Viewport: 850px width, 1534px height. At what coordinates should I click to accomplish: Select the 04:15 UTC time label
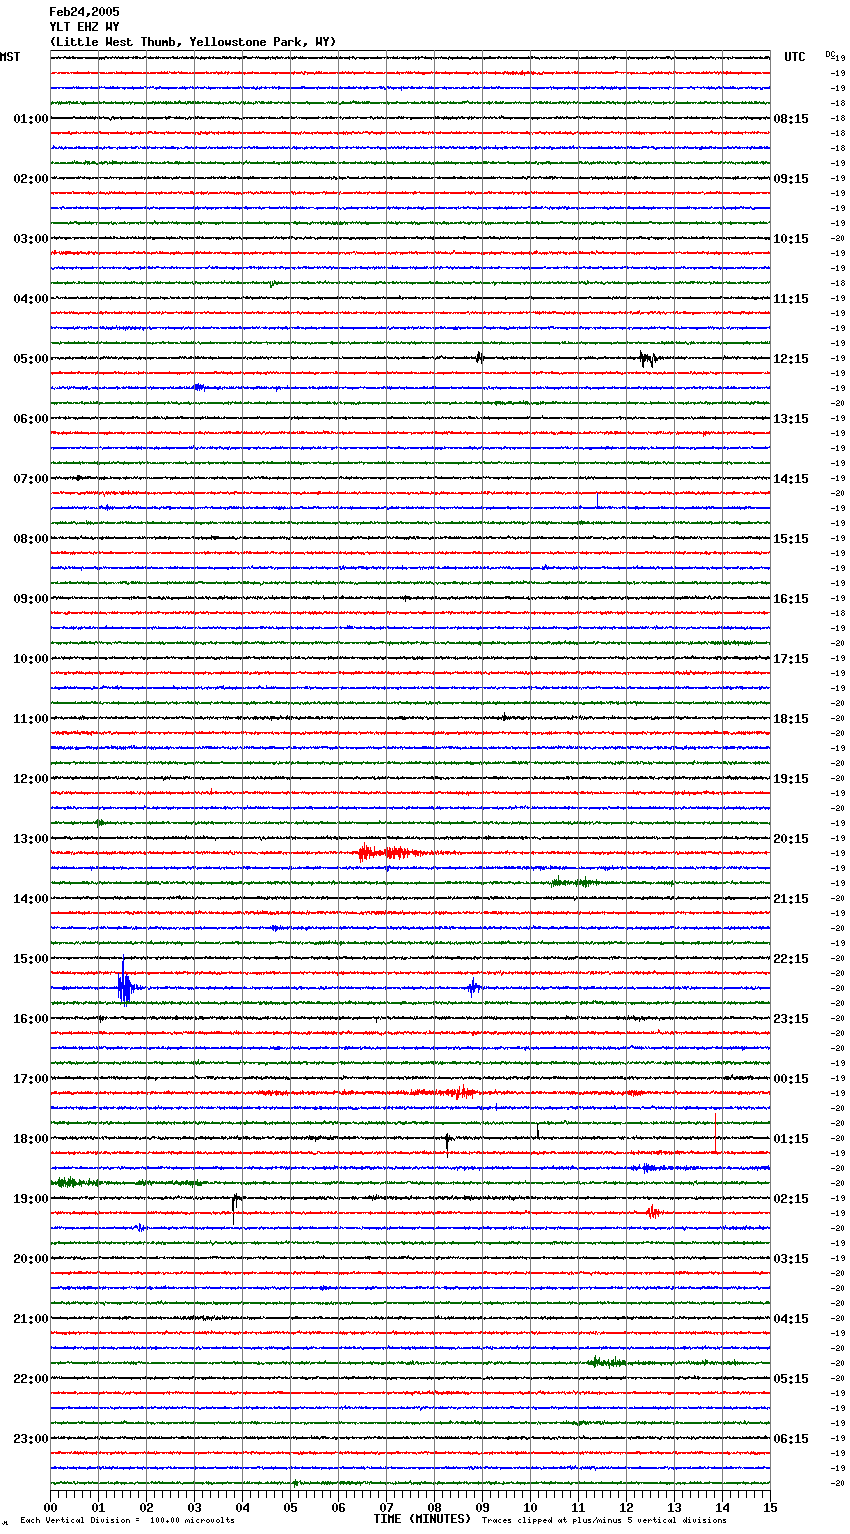point(791,1319)
